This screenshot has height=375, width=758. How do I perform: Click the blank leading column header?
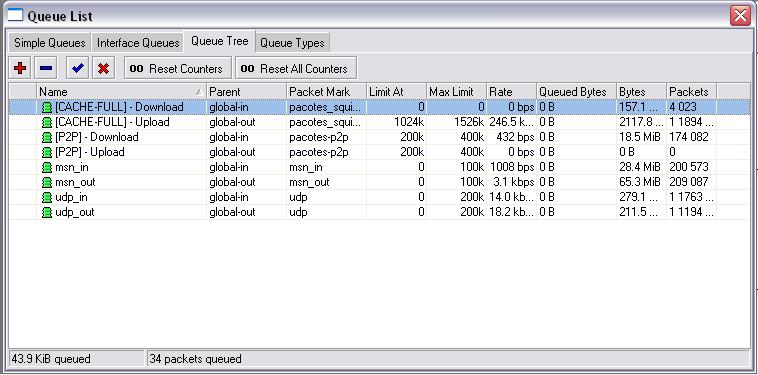23,91
